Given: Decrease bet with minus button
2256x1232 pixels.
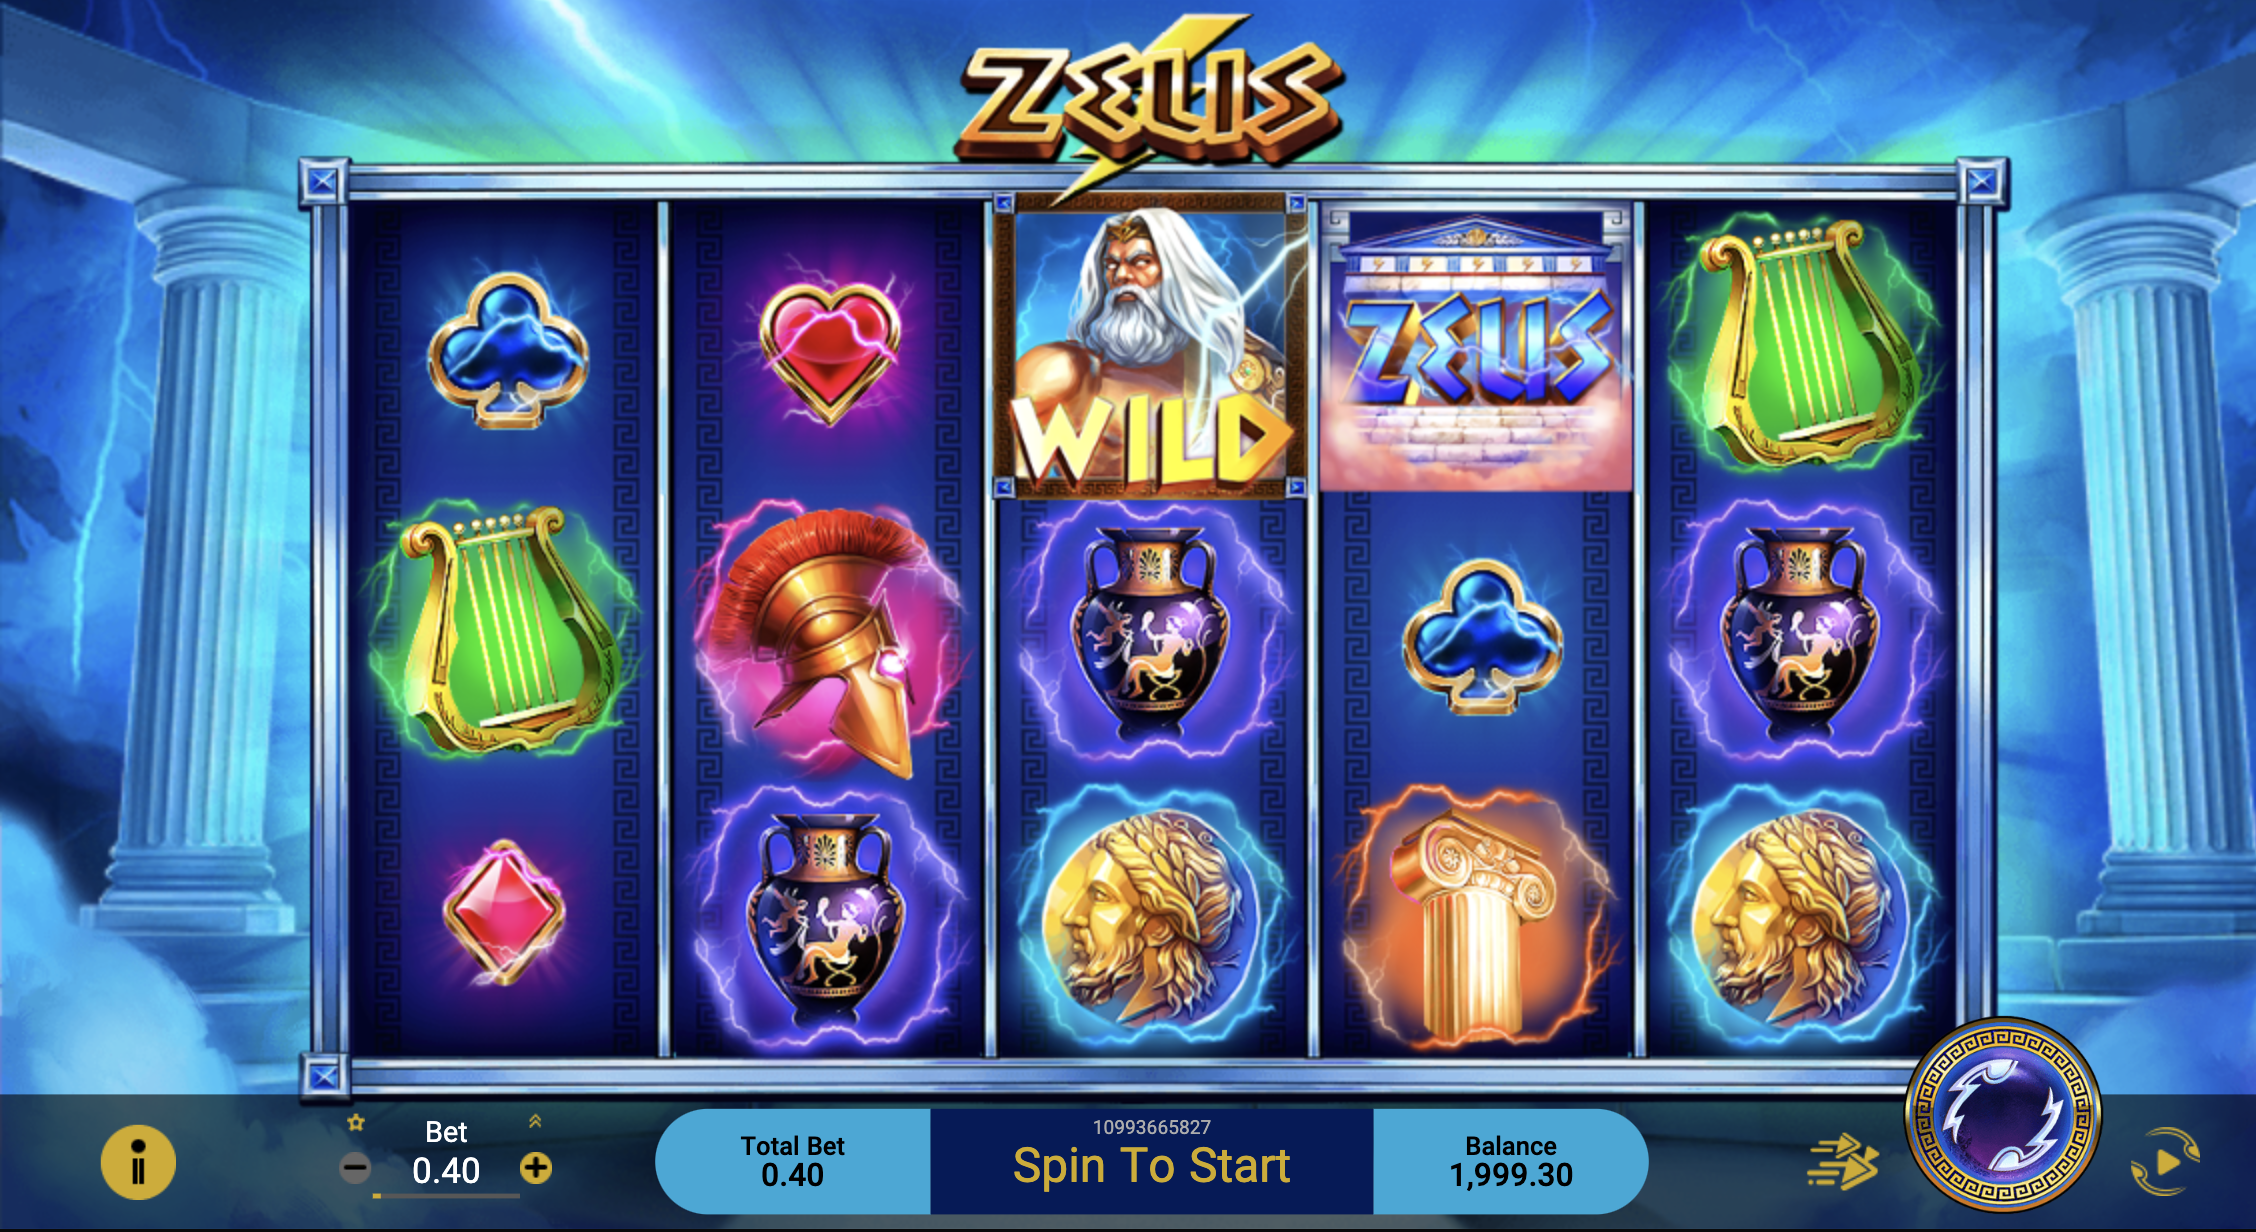Looking at the screenshot, I should point(355,1168).
